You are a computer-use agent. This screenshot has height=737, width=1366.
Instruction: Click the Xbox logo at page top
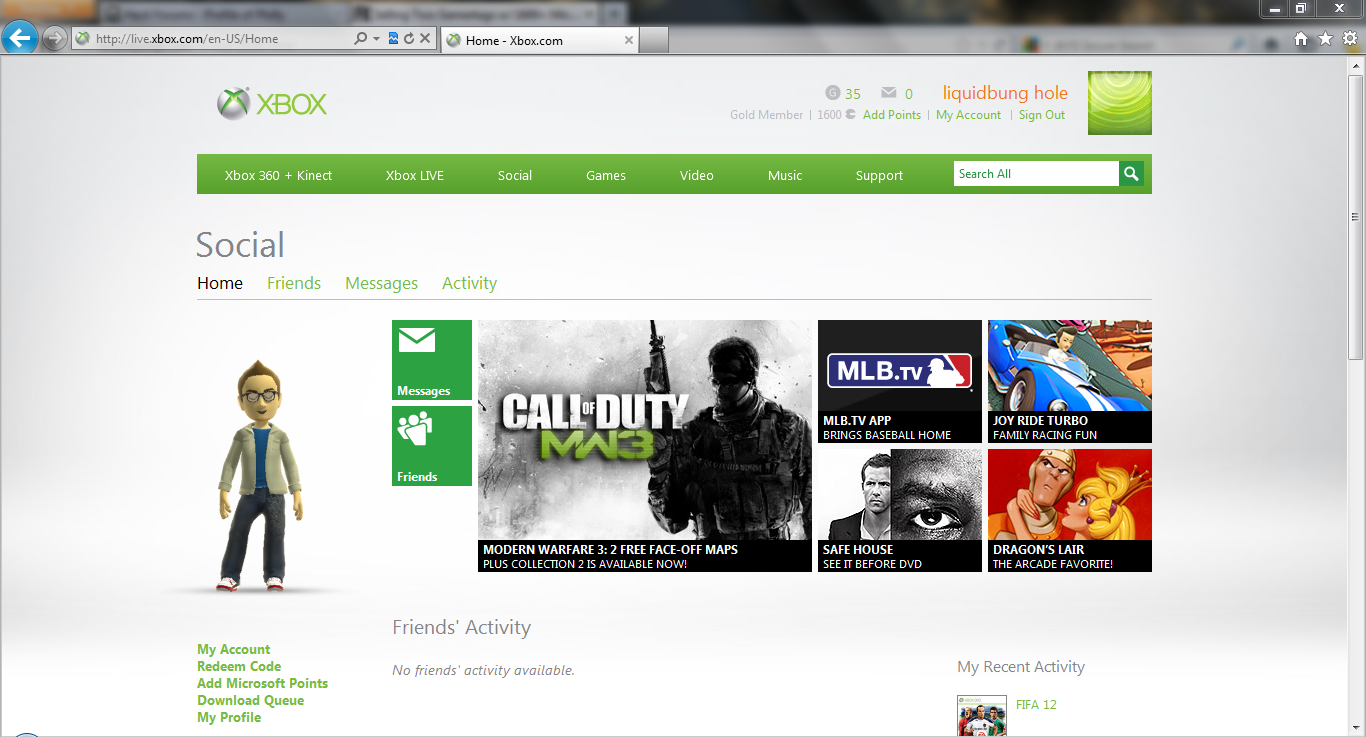coord(272,104)
